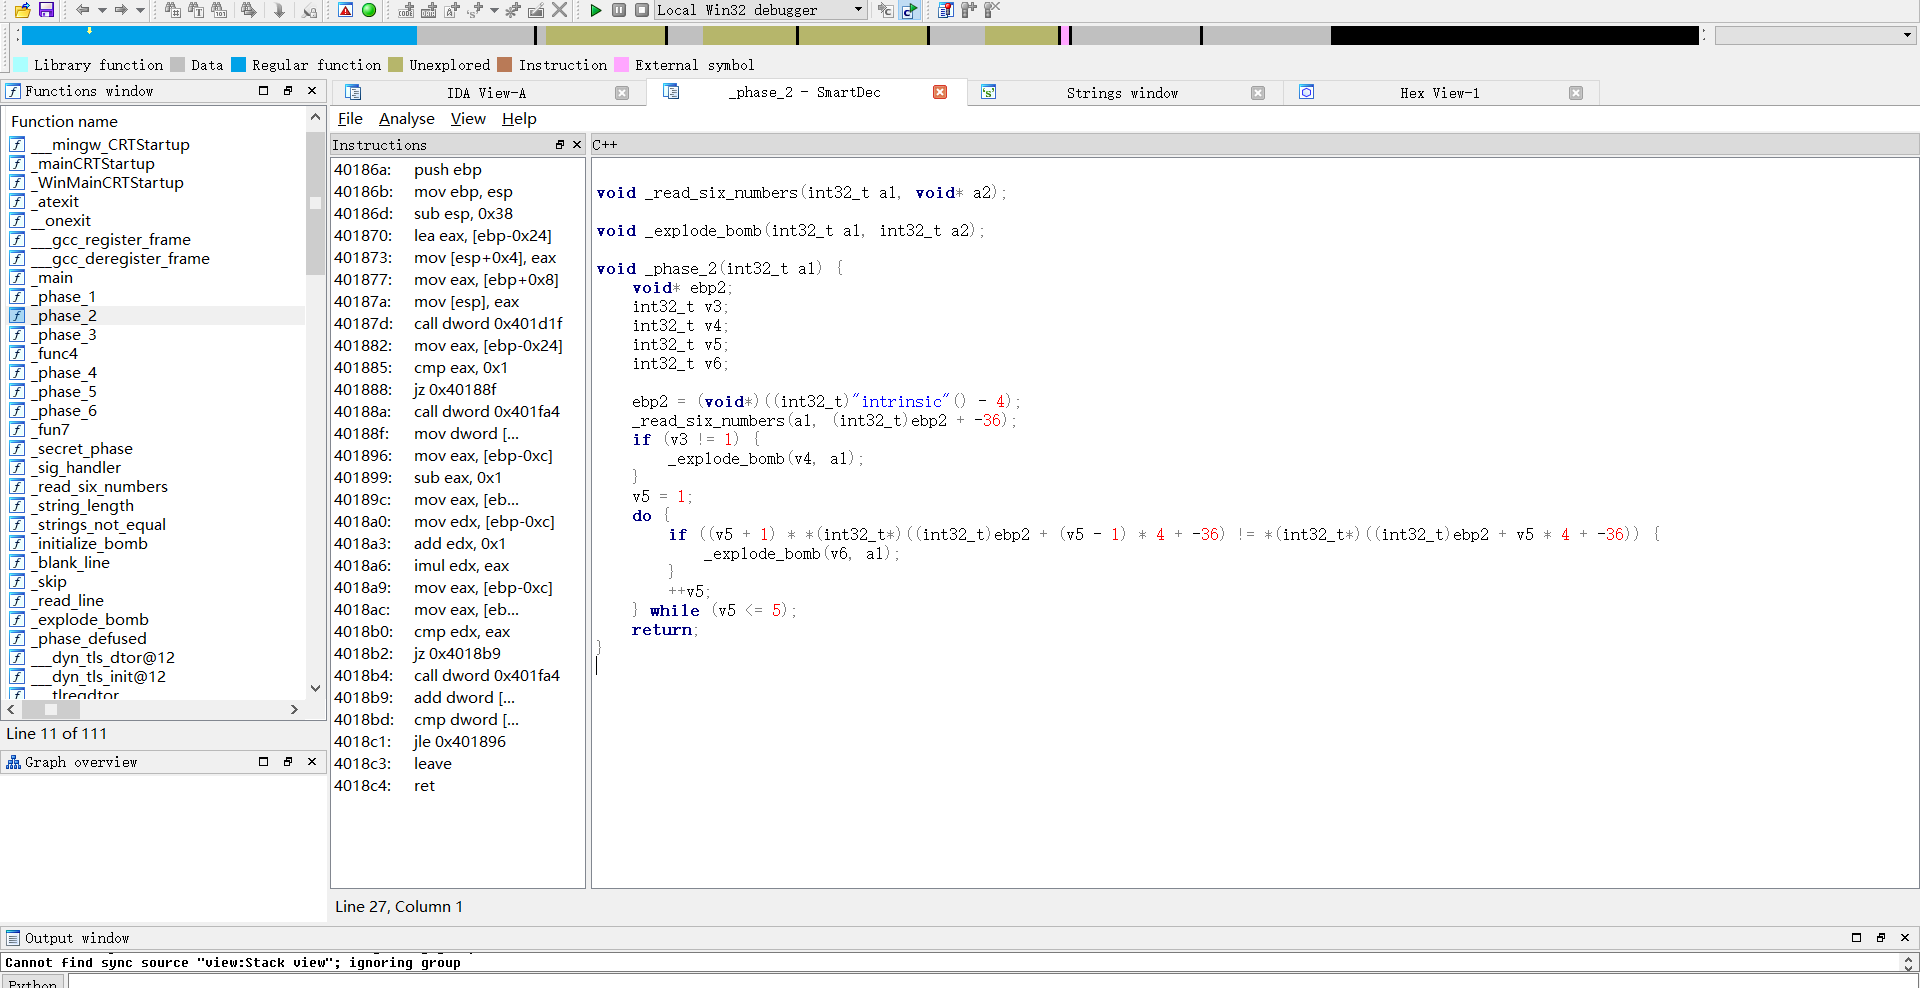Pause the debugged process
Screen dimensions: 1920x988
pyautogui.click(x=619, y=10)
